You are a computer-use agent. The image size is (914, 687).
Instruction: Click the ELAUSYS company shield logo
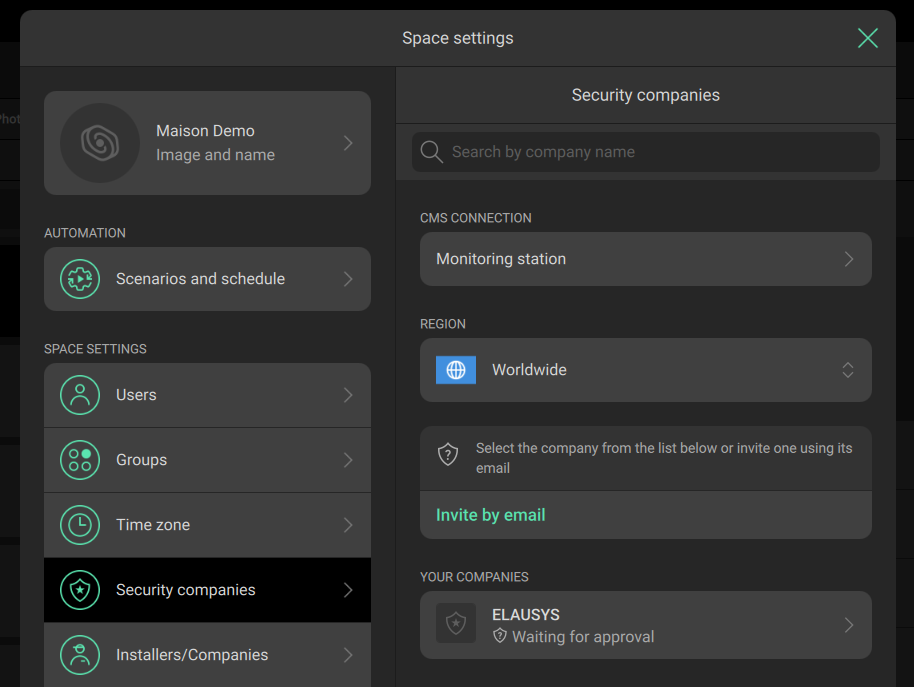coord(456,623)
